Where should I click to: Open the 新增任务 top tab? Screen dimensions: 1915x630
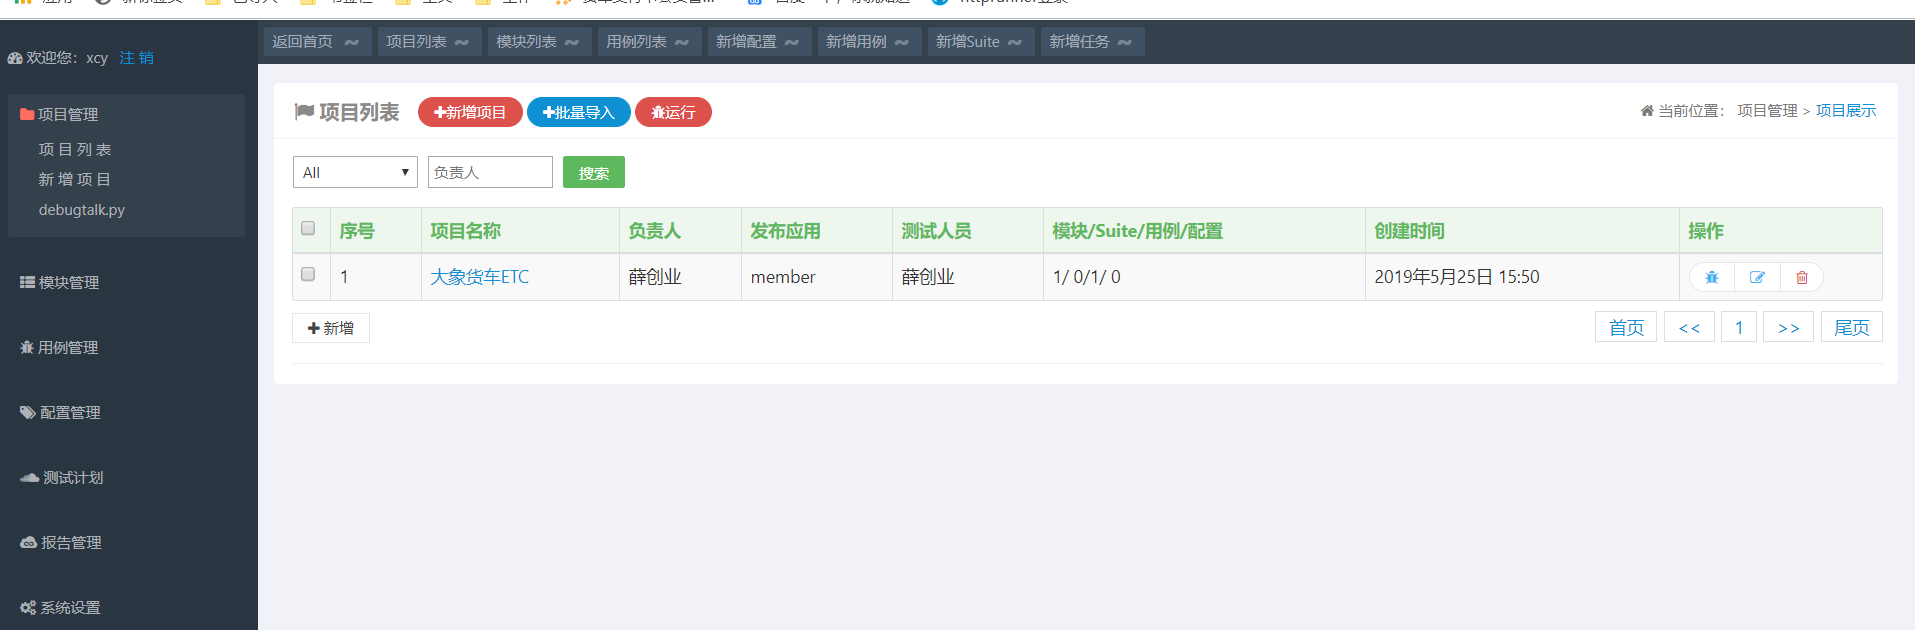tap(1092, 41)
